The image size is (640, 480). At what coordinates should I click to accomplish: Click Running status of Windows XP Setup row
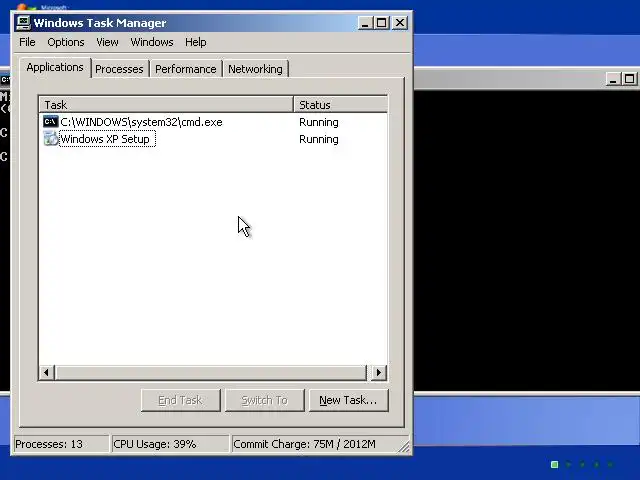click(x=319, y=139)
